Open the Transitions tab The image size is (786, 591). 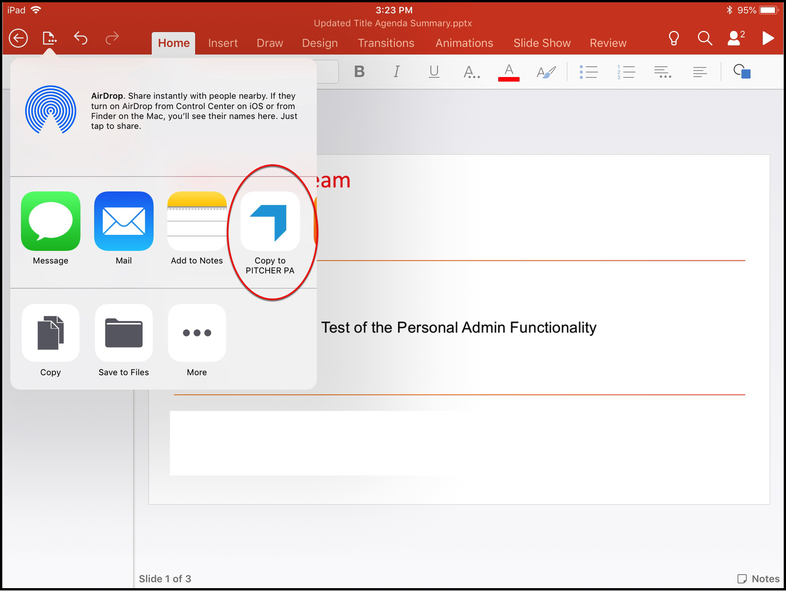click(x=386, y=43)
